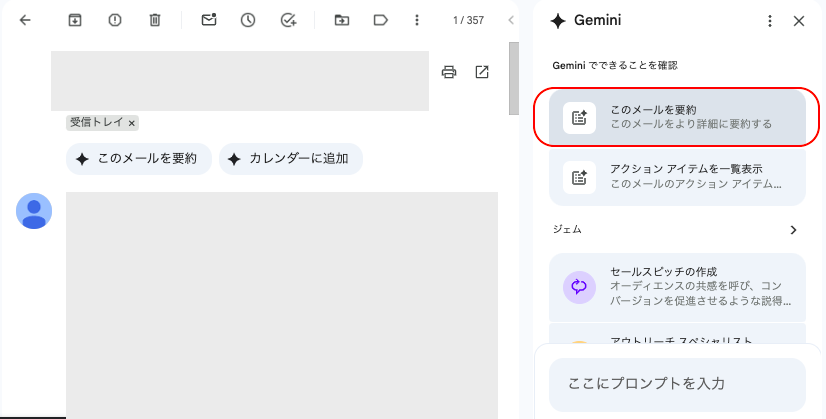Move email to a folder
The image size is (826, 419).
[x=342, y=20]
